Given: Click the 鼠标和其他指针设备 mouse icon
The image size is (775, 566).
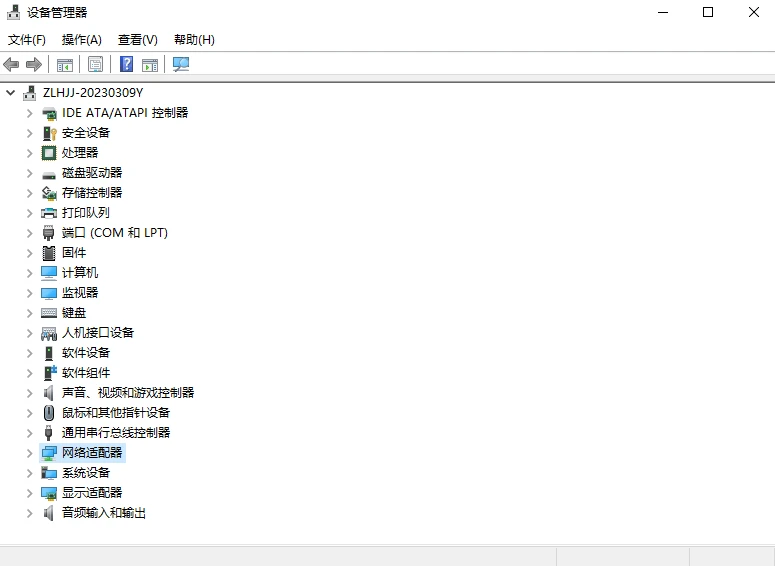Looking at the screenshot, I should click(x=48, y=413).
